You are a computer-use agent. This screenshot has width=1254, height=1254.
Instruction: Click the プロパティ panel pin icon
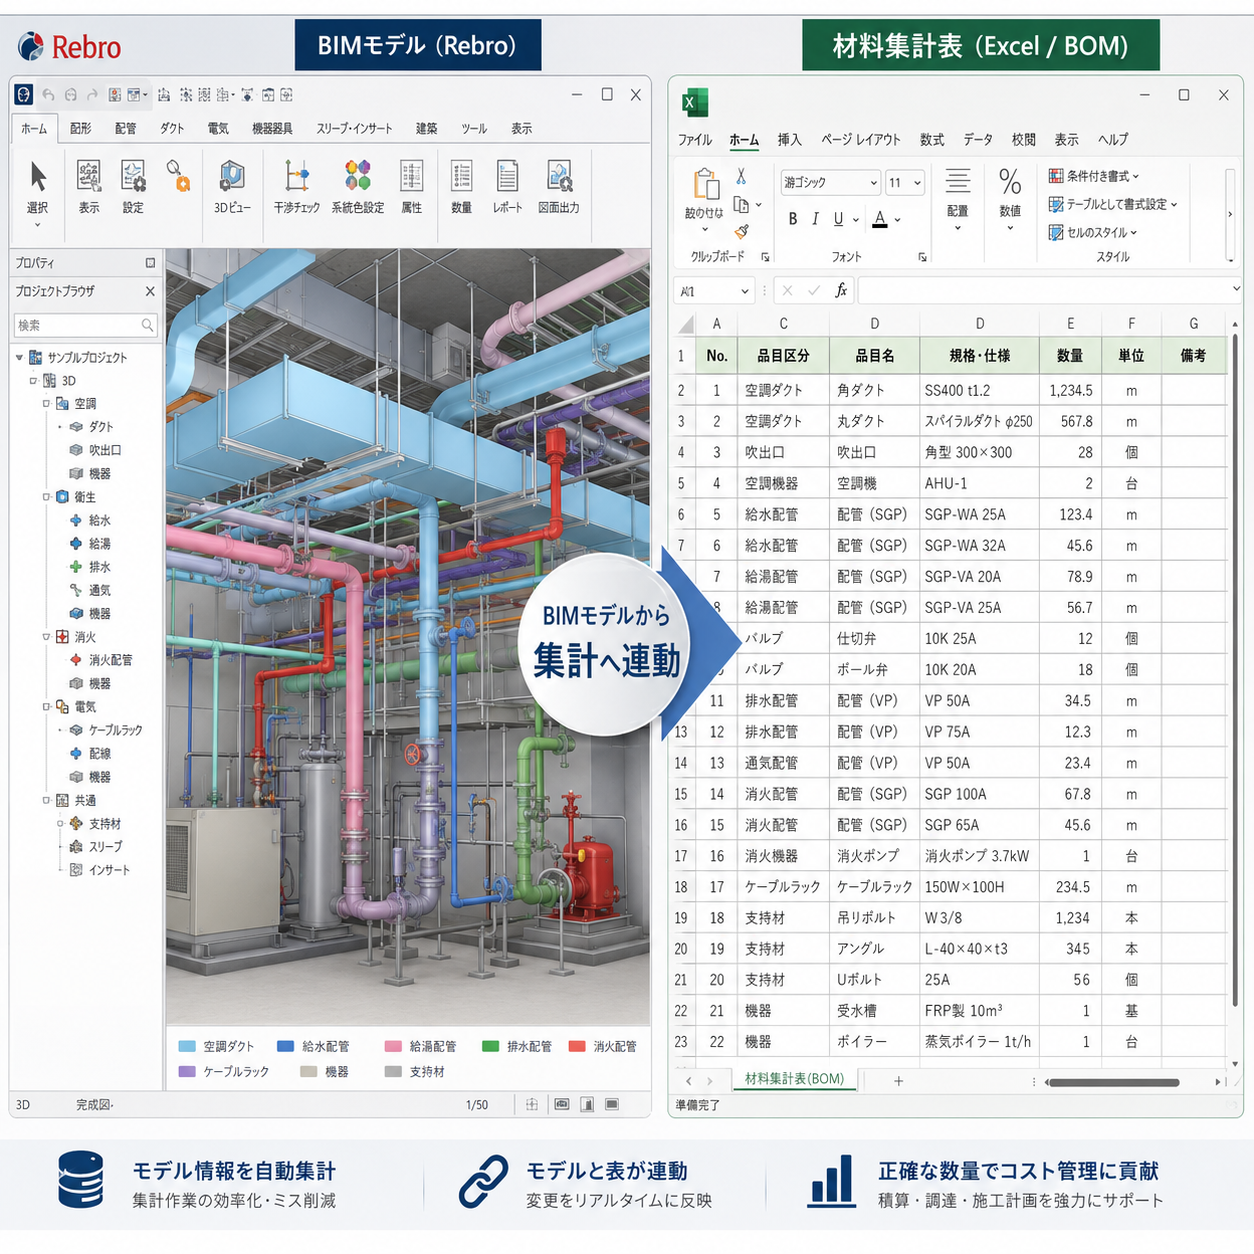coord(150,263)
